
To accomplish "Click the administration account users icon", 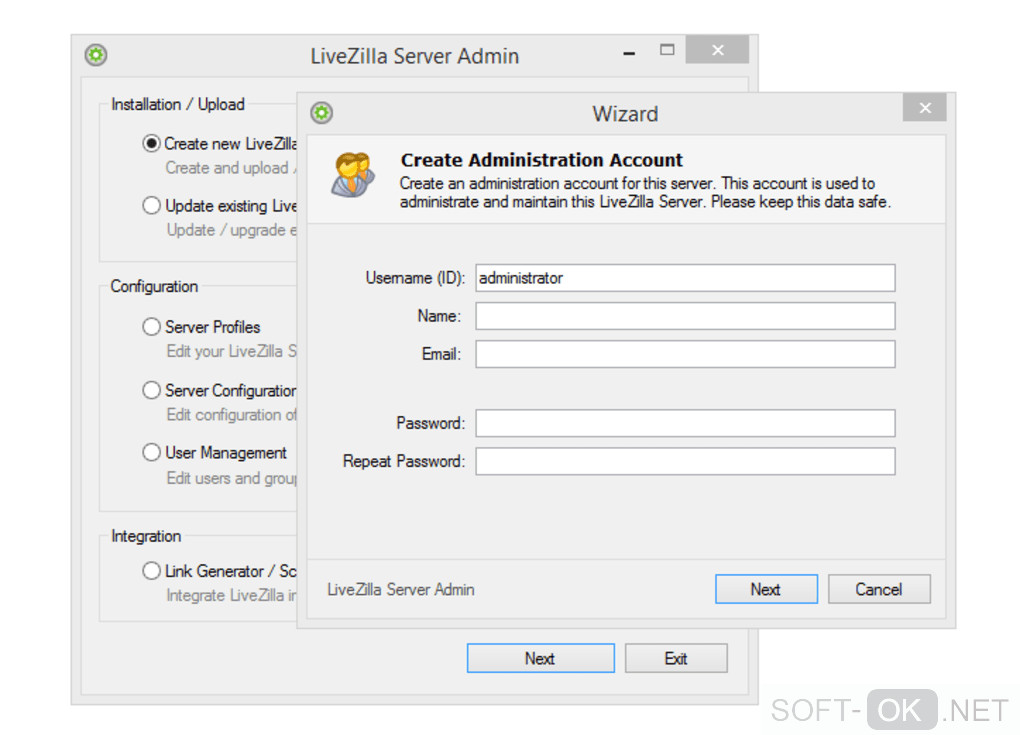I will point(353,174).
